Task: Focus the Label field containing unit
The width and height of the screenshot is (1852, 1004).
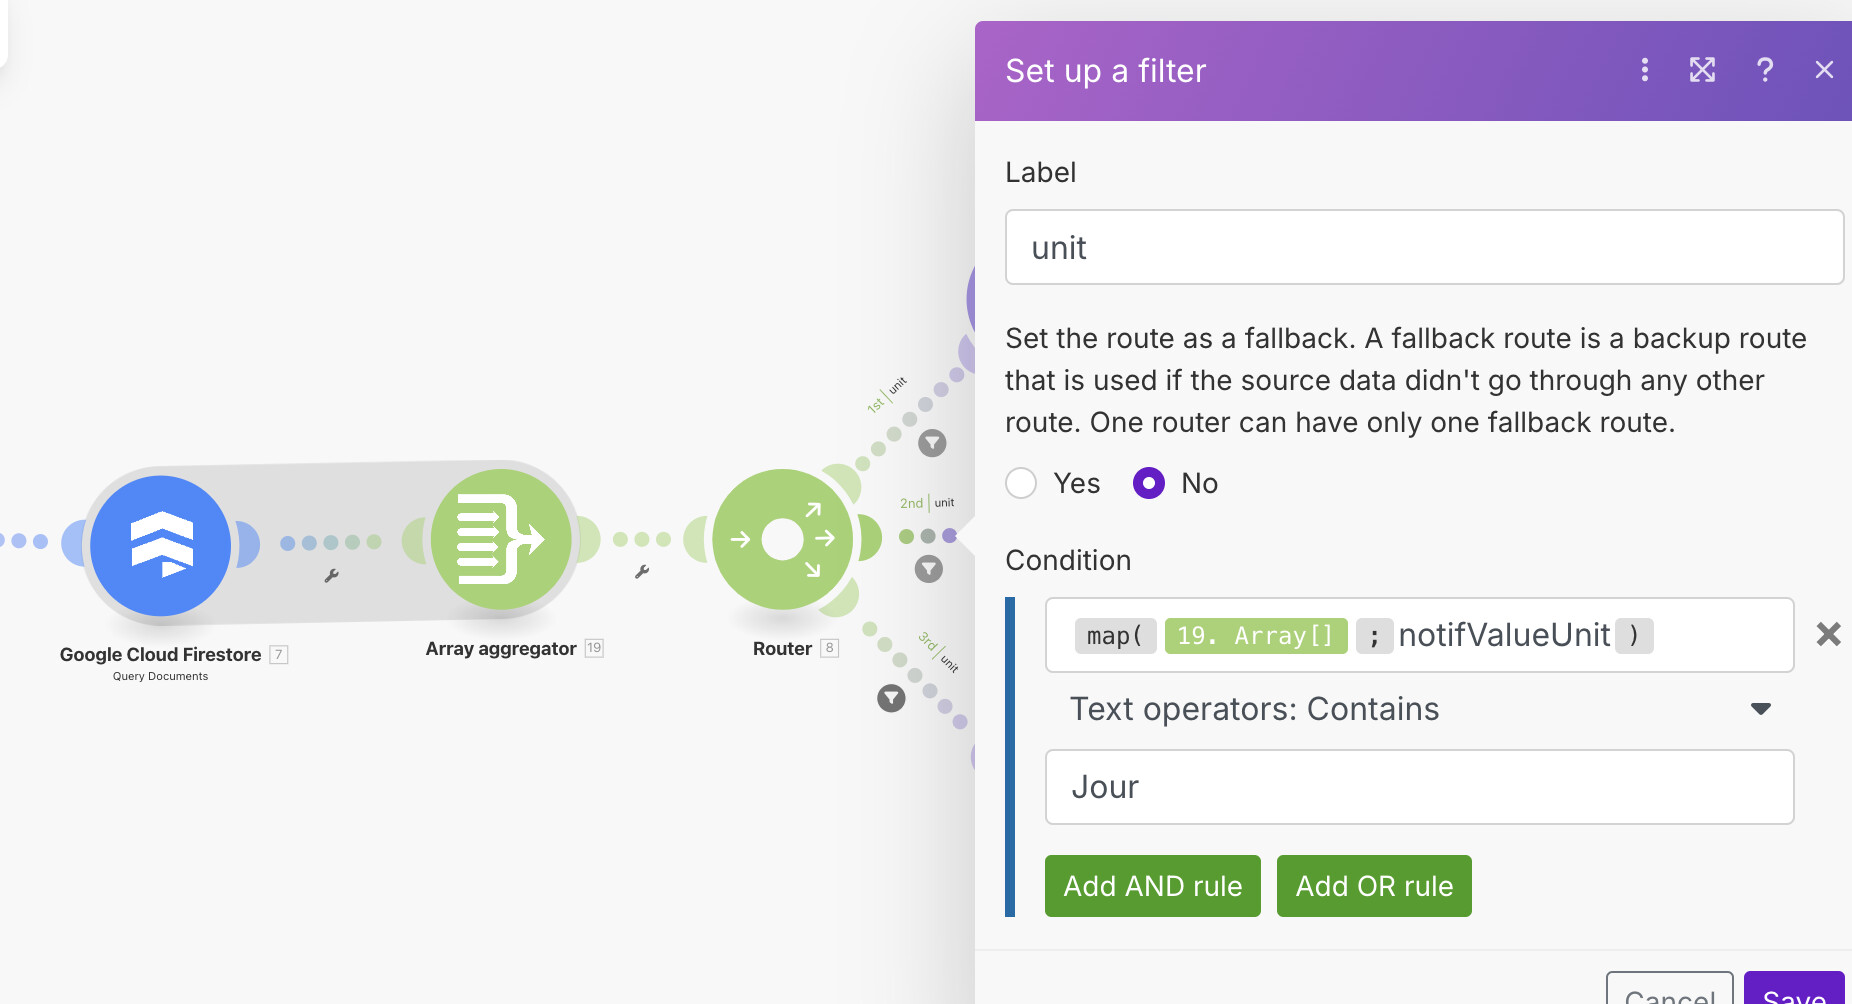Action: click(x=1424, y=247)
